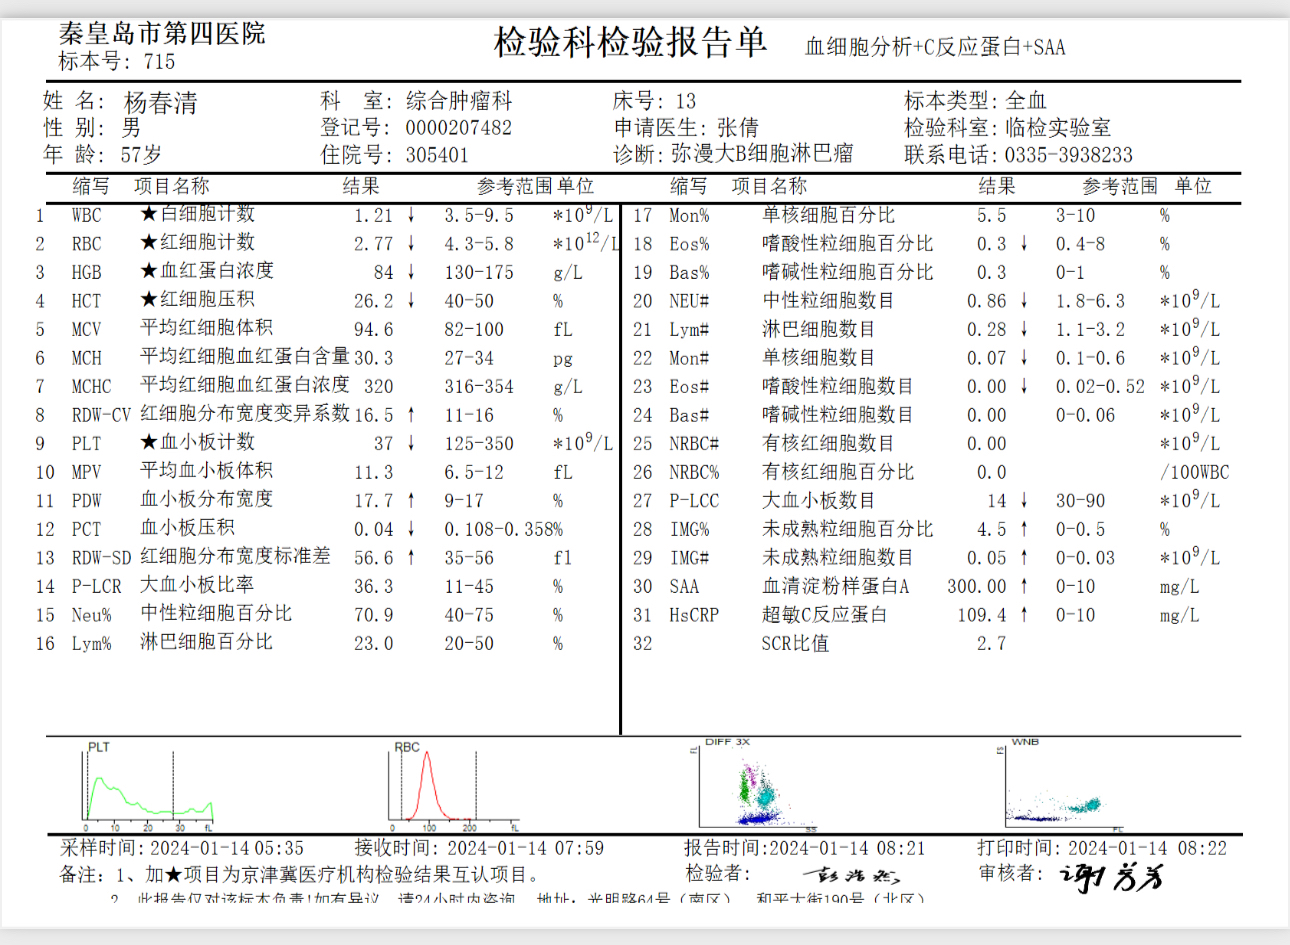The height and width of the screenshot is (945, 1290).
Task: Click the high arrow beside SAA result
Action: [1024, 586]
